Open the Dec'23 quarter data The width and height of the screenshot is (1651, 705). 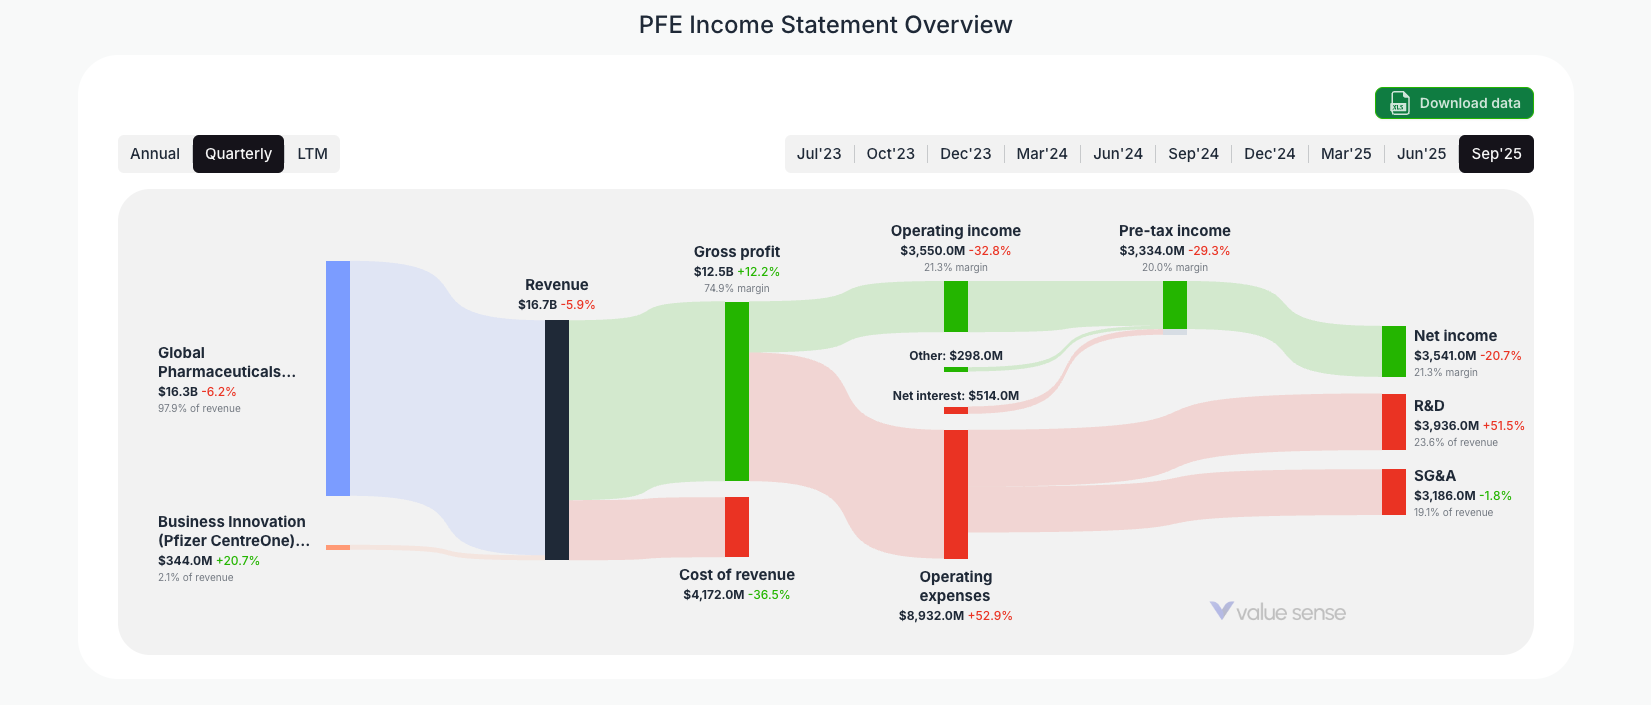965,153
